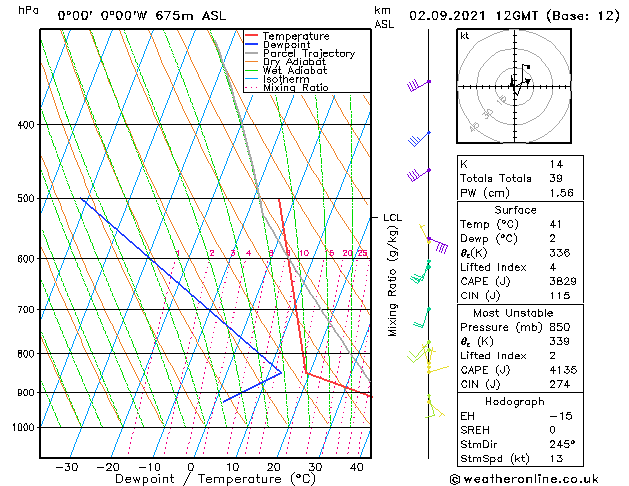Image resolution: width=629 pixels, height=486 pixels.
Task: Click the 'Dewpoint / Temperature (°C)' axis title
Action: tap(215, 479)
